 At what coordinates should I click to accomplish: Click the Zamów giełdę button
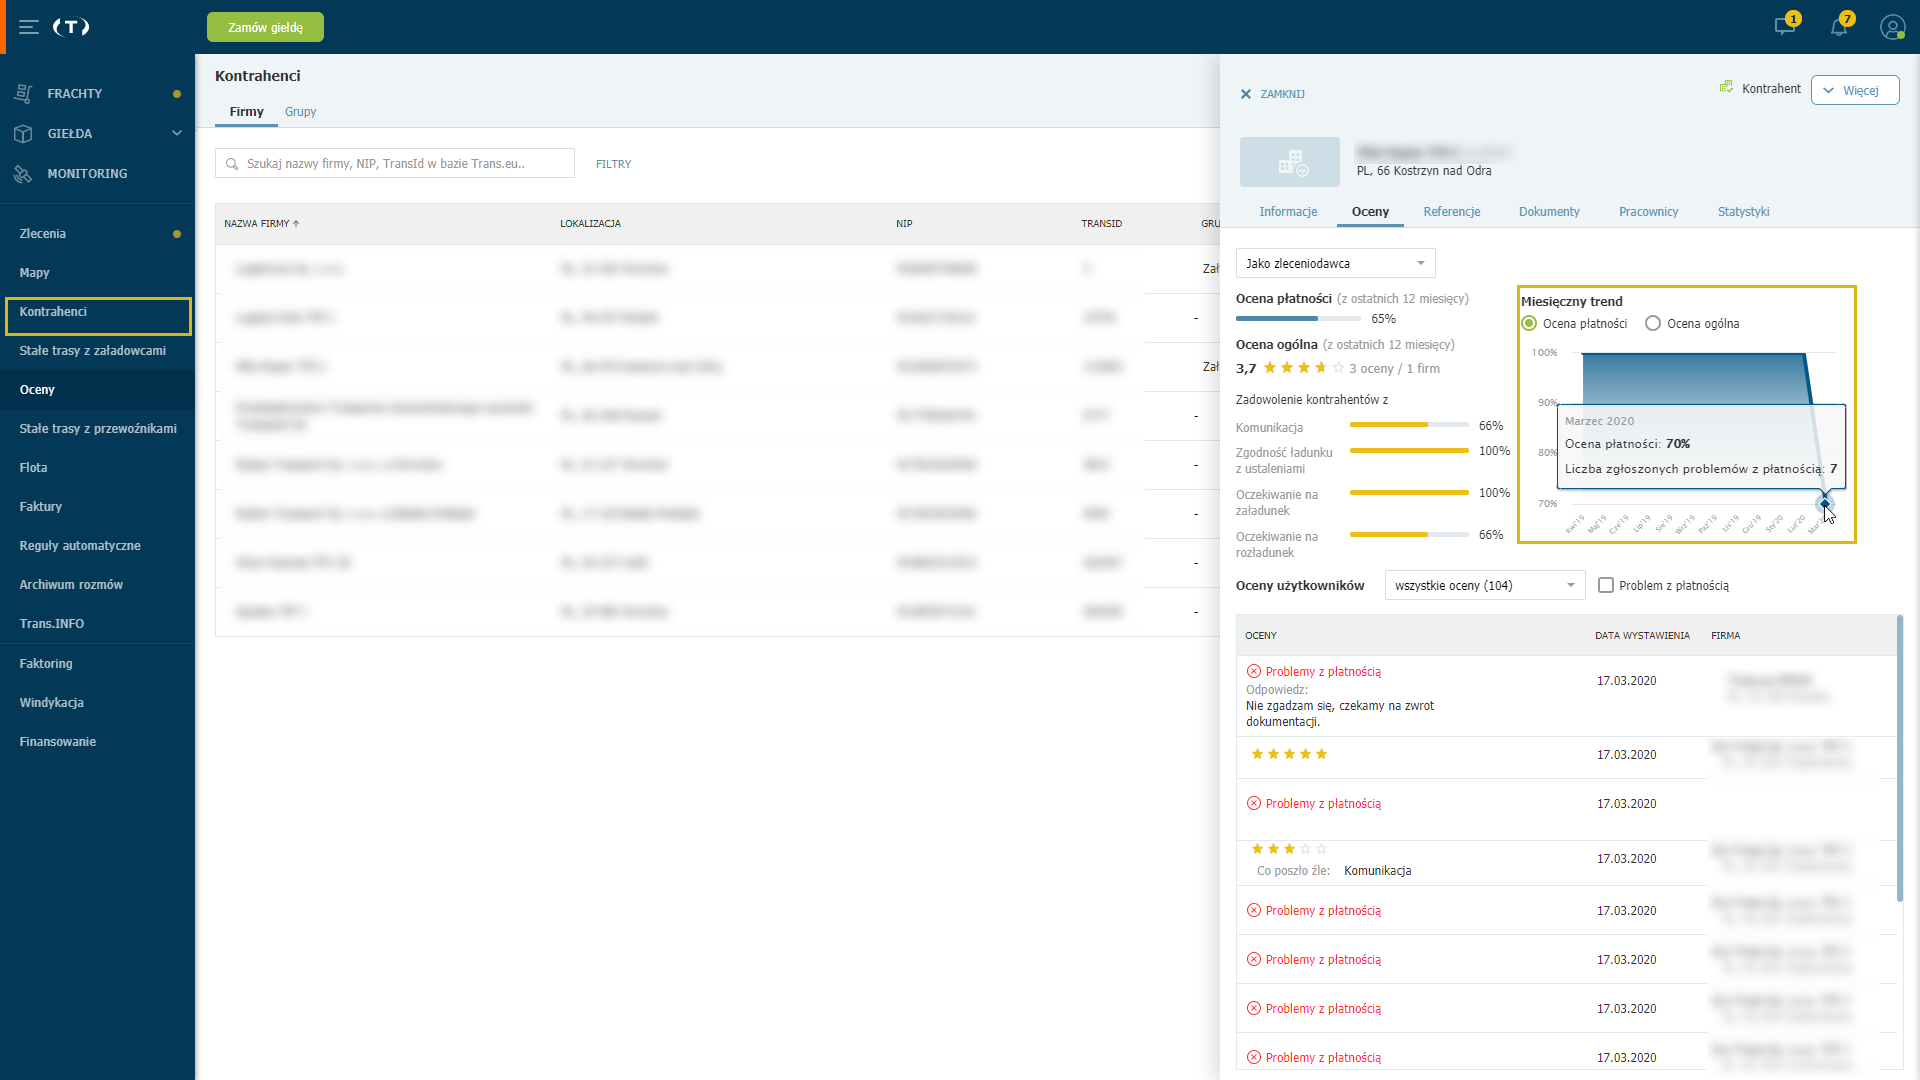(x=265, y=27)
